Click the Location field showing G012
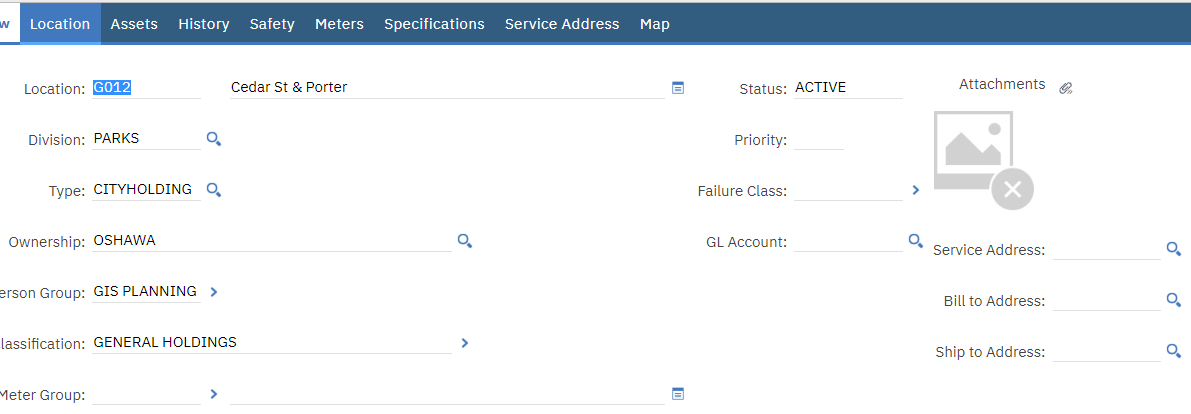The width and height of the screenshot is (1191, 414). (x=146, y=88)
